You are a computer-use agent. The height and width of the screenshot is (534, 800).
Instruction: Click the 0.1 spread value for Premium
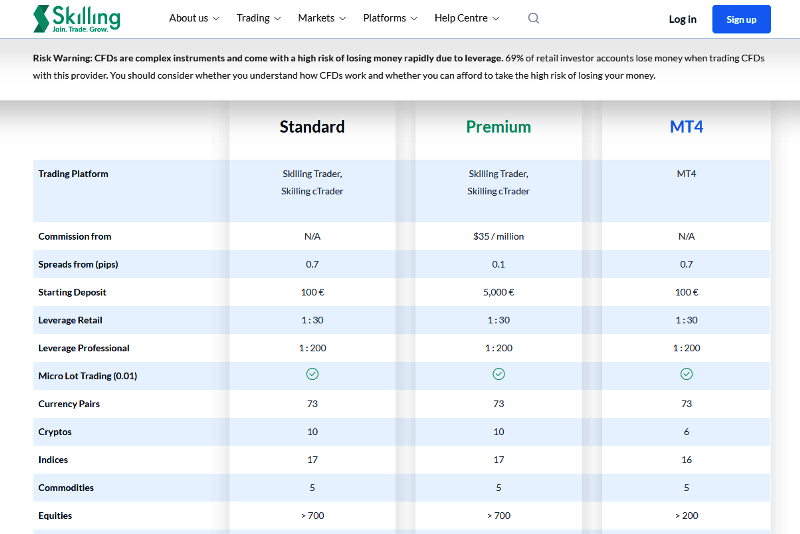pos(498,265)
